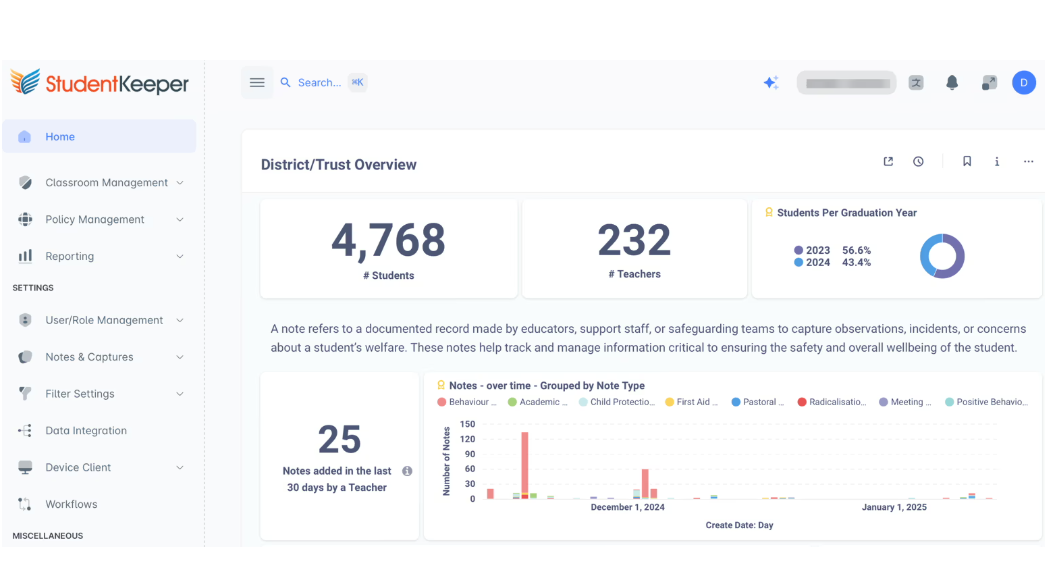1045x587 pixels.
Task: Expand the Reporting chevron
Action: point(180,256)
